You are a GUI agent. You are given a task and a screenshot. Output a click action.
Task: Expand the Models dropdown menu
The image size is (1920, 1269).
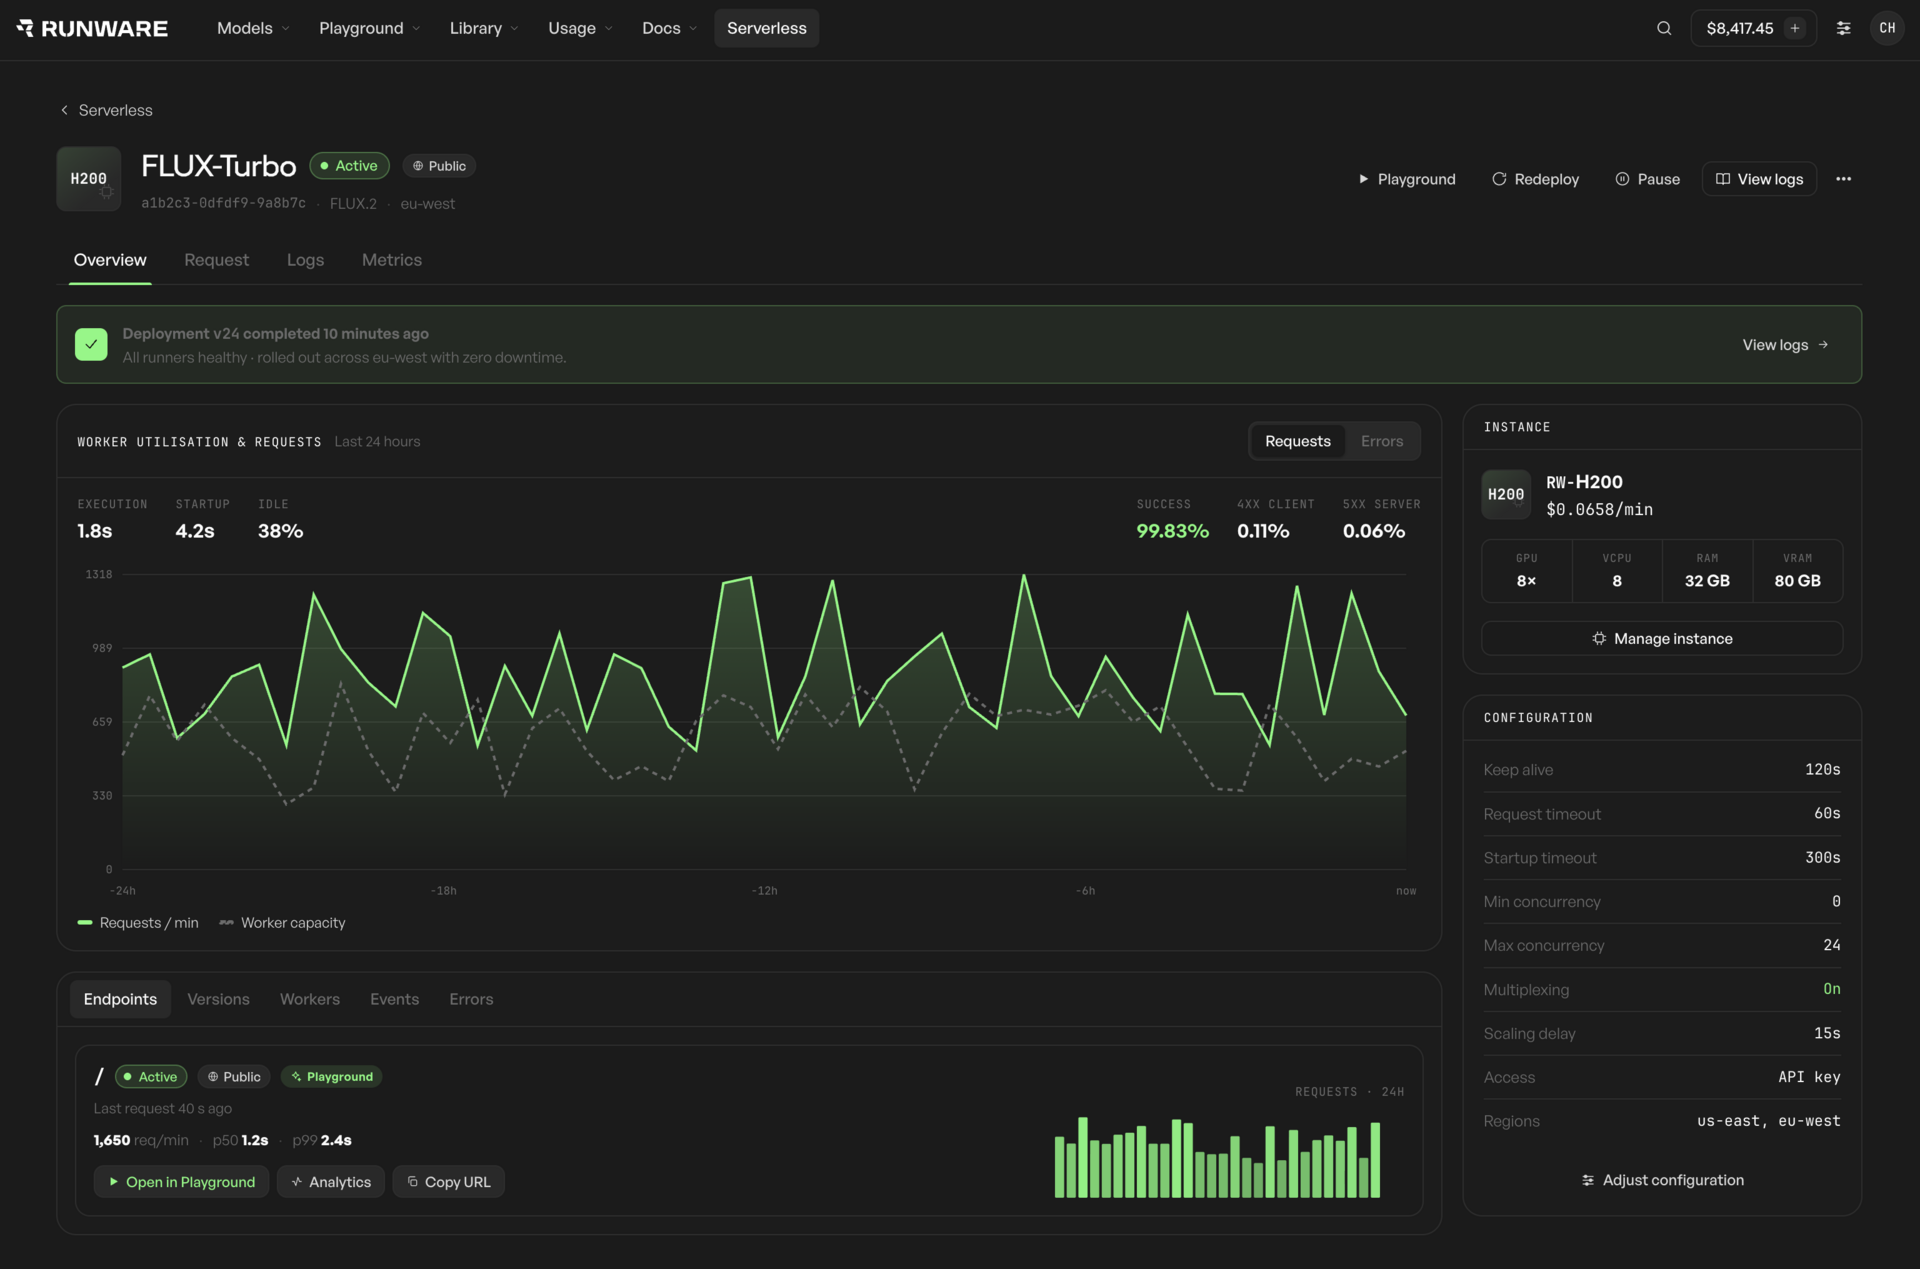click(x=253, y=28)
